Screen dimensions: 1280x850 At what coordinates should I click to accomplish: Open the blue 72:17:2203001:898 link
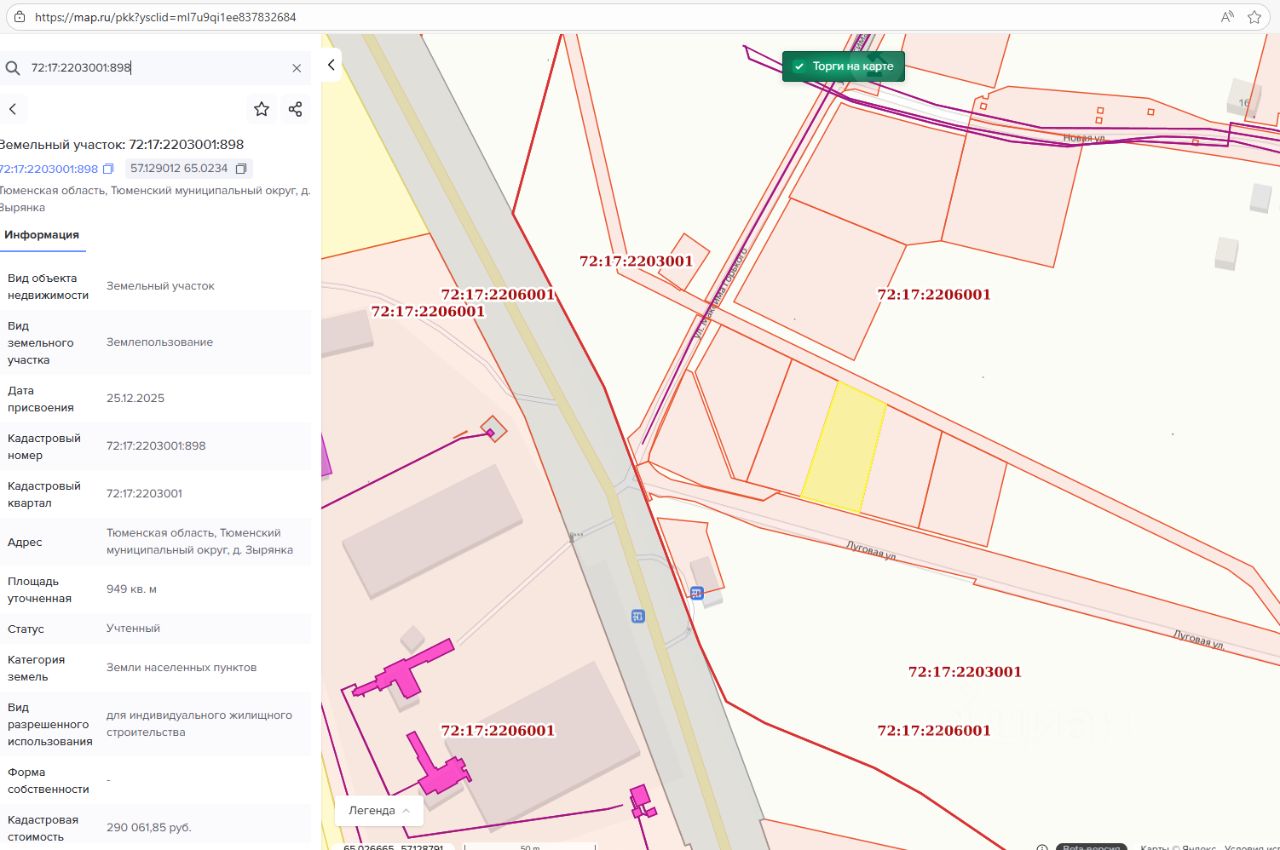(x=49, y=168)
